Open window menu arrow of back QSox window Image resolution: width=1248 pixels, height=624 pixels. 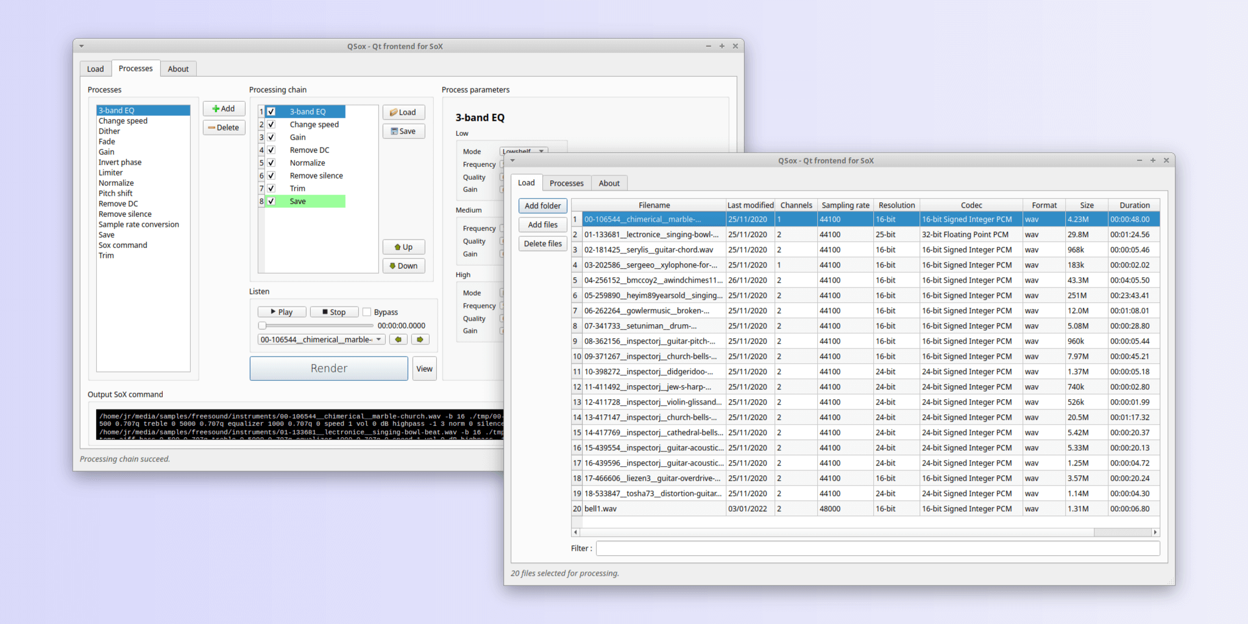(82, 46)
